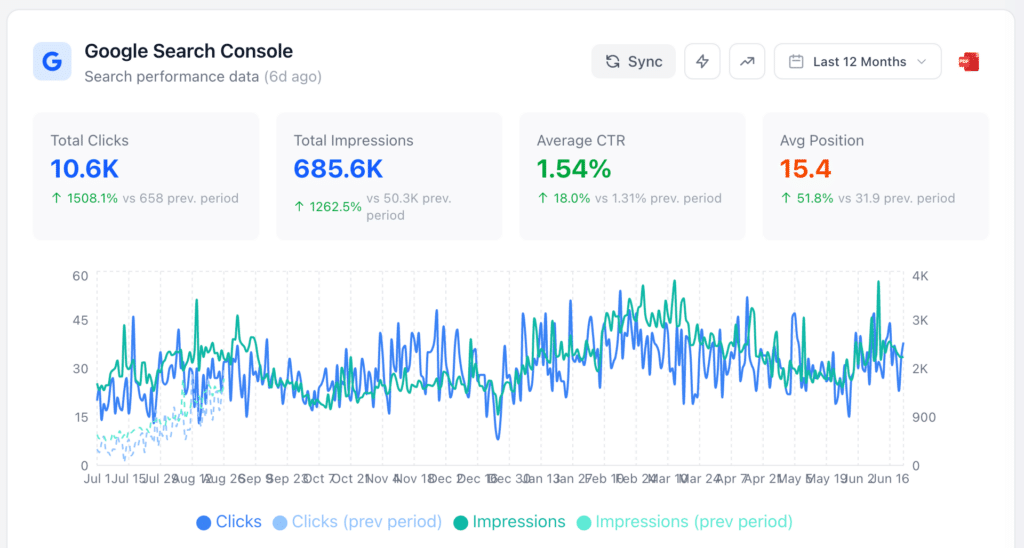Click the chevron arrow beside Last 12 Months
The width and height of the screenshot is (1024, 548).
[x=921, y=61]
